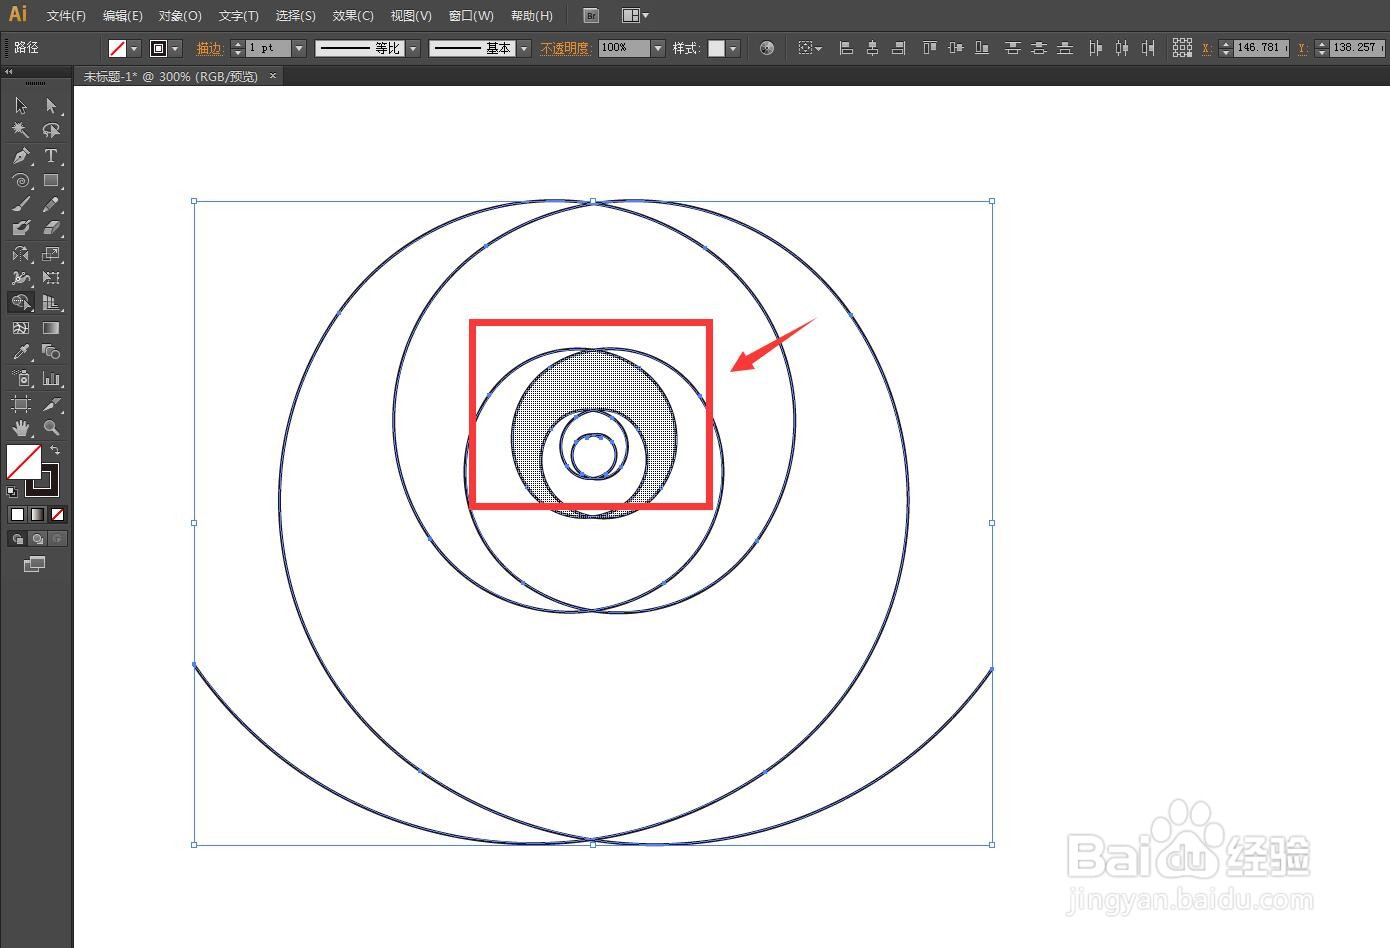Open the stroke weight 1 pt dropdown

tap(297, 48)
